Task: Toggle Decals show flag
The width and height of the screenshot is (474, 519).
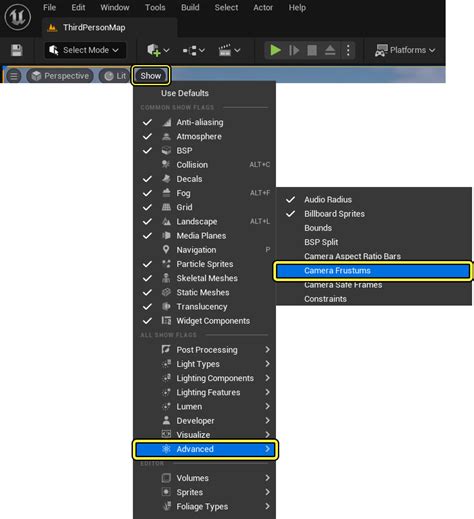Action: (204, 179)
